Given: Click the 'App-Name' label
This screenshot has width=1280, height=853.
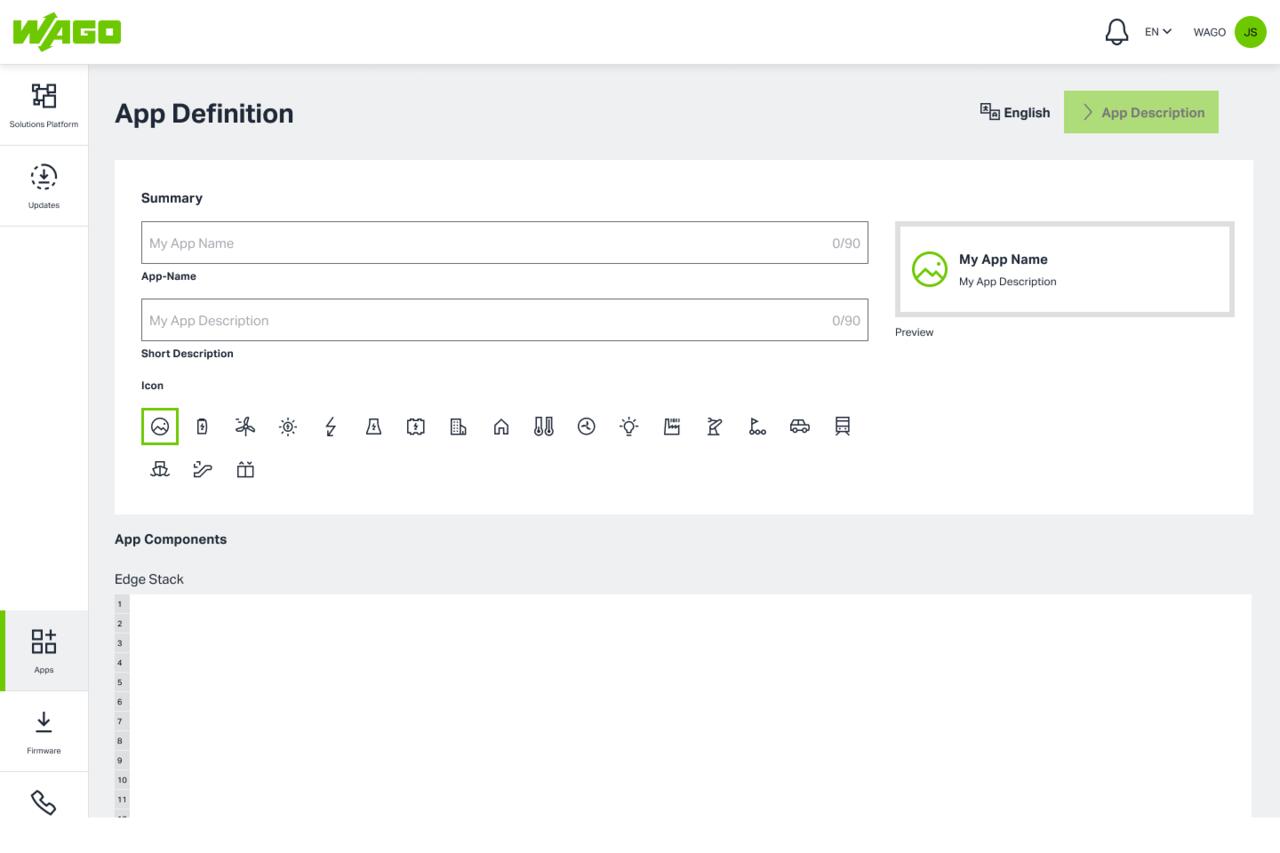Looking at the screenshot, I should click(x=169, y=277).
